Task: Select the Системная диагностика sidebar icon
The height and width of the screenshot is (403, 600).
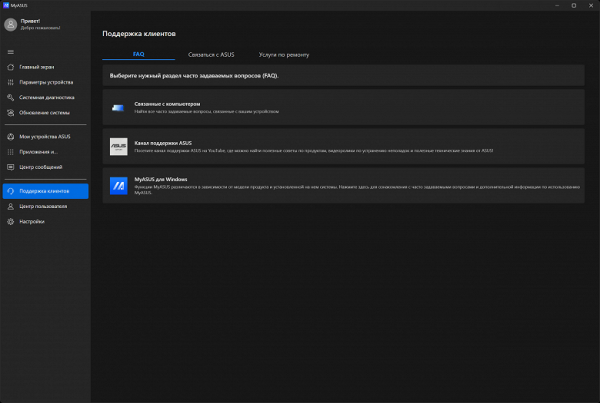Action: point(10,97)
